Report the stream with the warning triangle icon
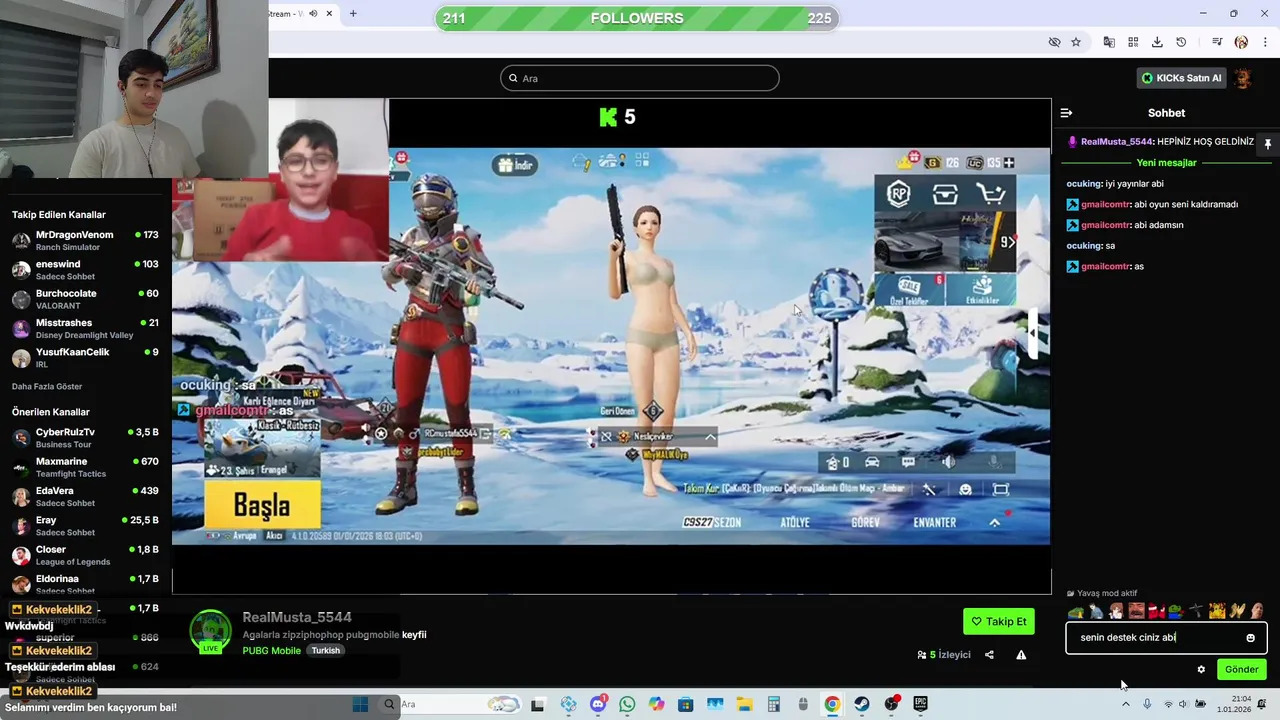Viewport: 1280px width, 720px height. coord(1021,655)
